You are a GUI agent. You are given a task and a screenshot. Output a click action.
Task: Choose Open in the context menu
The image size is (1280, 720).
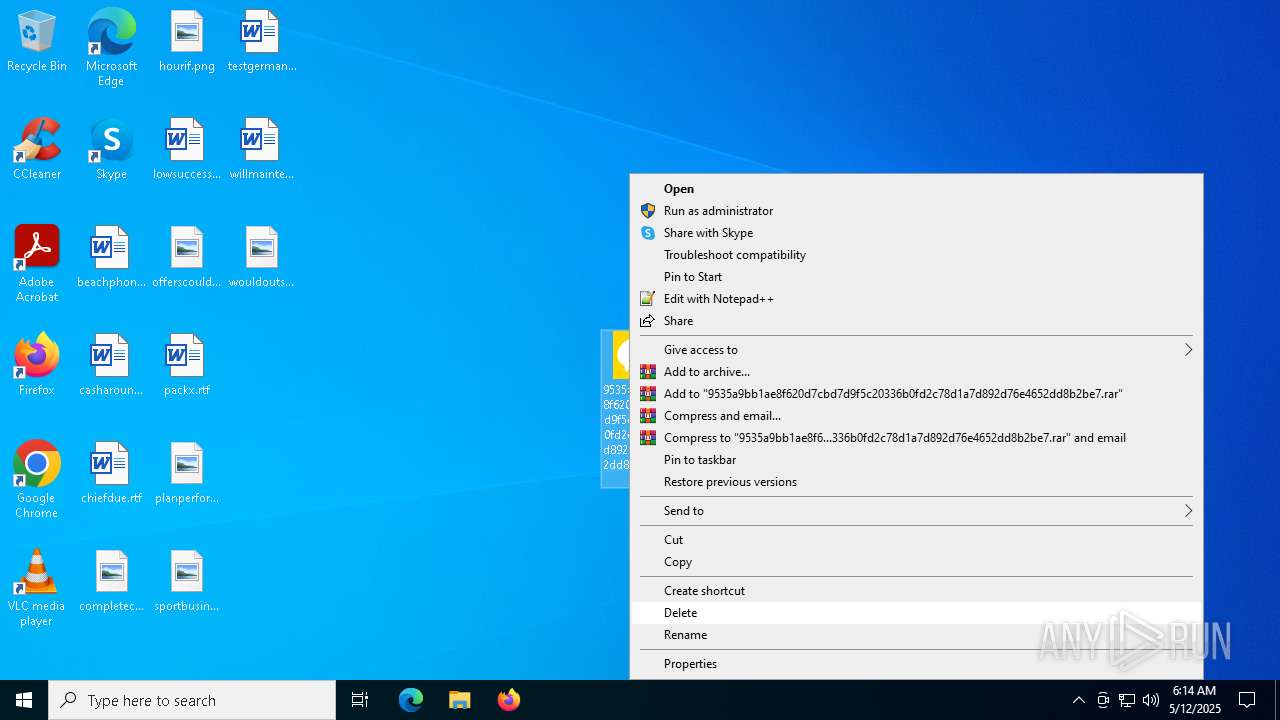point(916,189)
